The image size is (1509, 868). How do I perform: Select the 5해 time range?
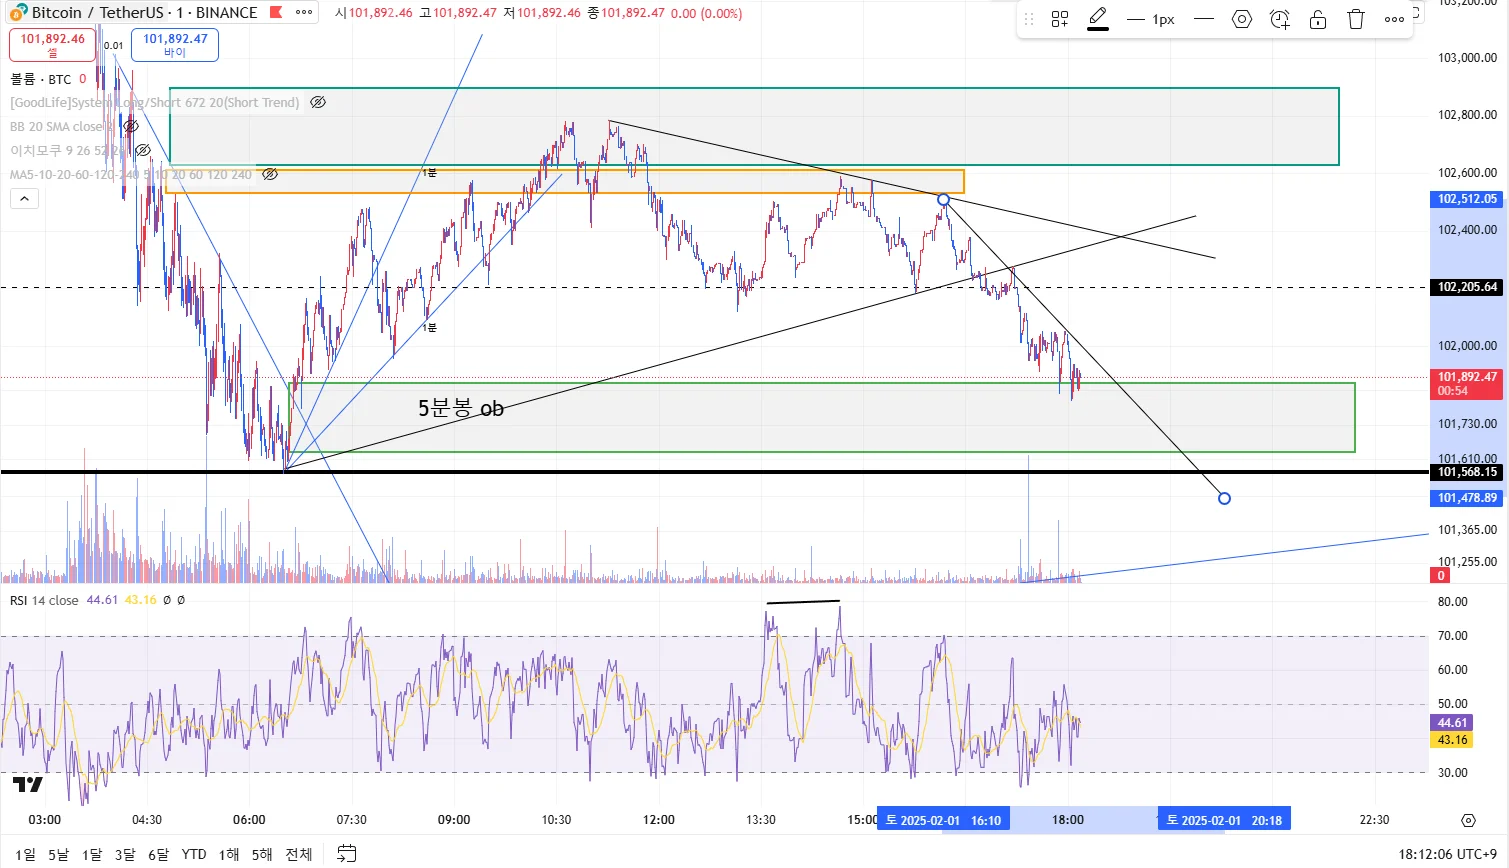click(x=262, y=854)
